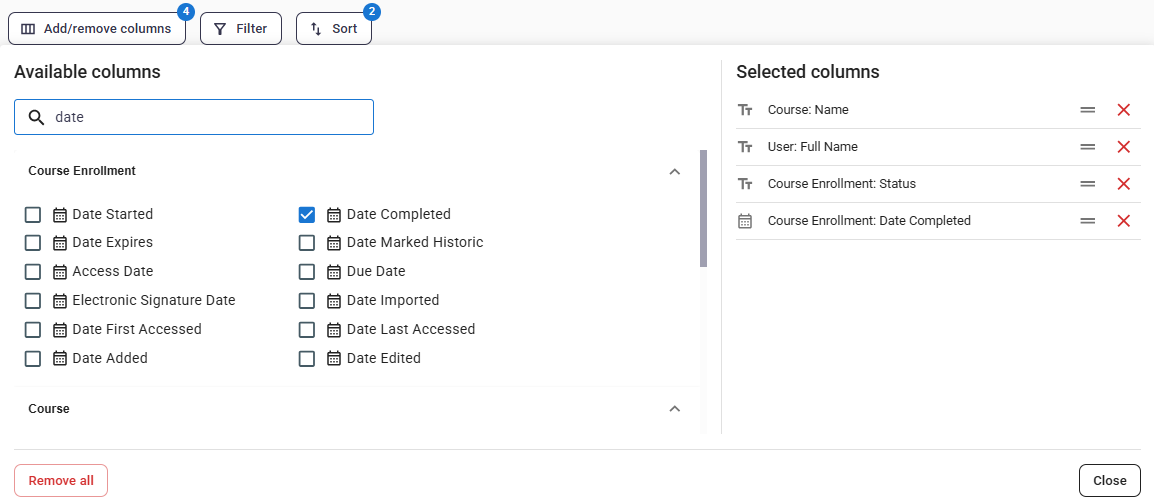Tick the Date Last Accessed checkbox
The height and width of the screenshot is (504, 1154).
pos(307,330)
